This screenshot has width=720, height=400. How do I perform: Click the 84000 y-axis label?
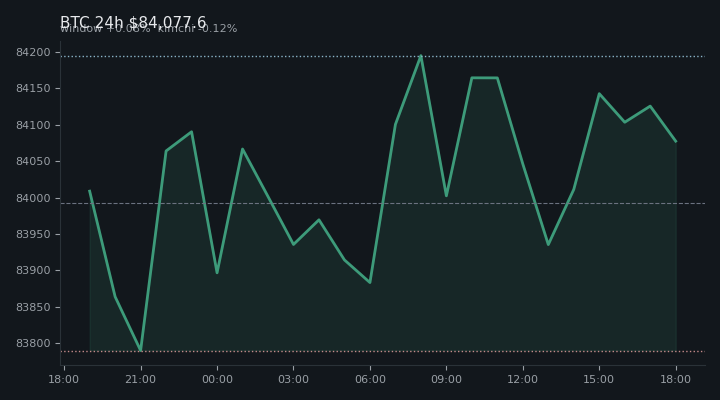[33, 198]
